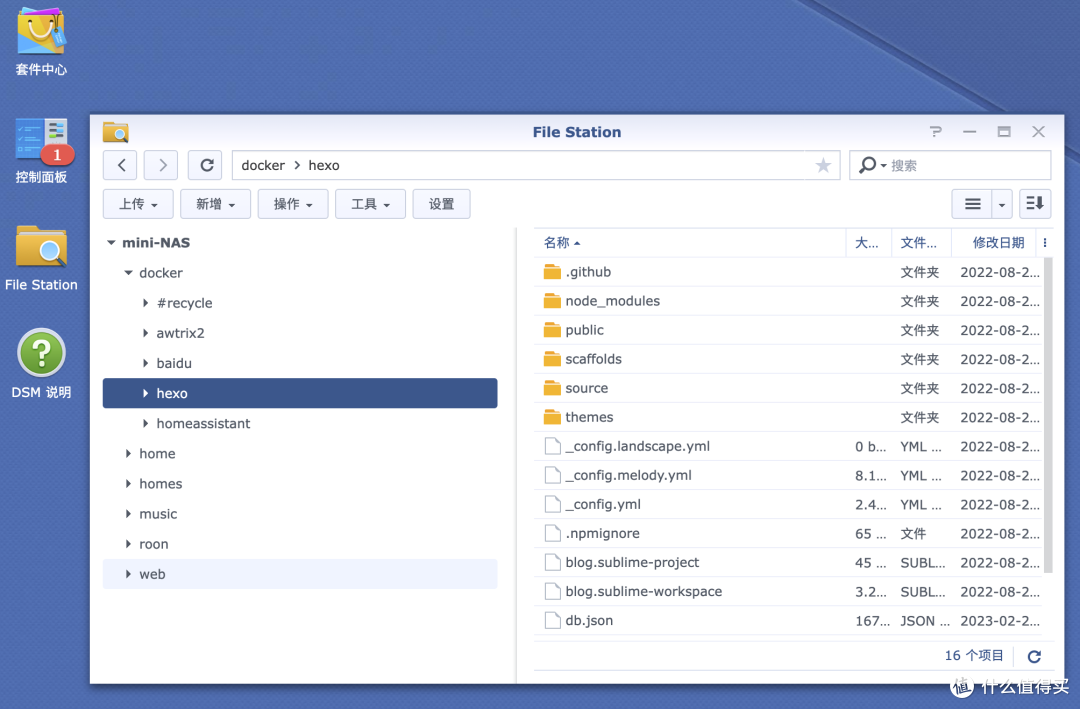1080x709 pixels.
Task: Go back to the previous folder
Action: tap(121, 165)
